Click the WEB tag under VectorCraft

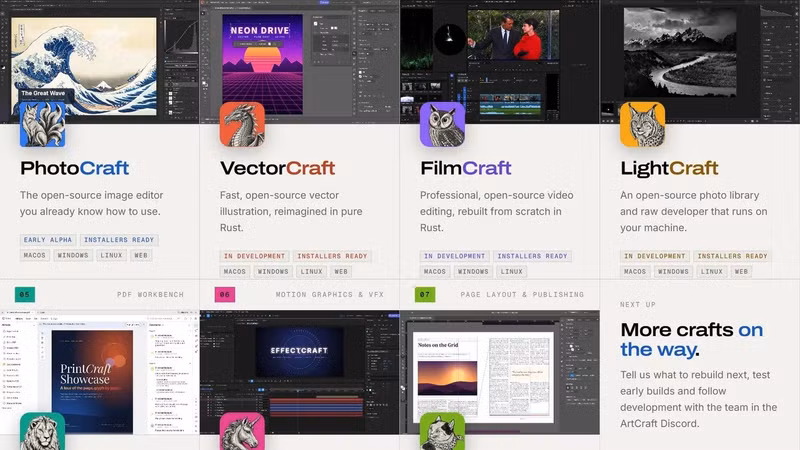pos(341,271)
